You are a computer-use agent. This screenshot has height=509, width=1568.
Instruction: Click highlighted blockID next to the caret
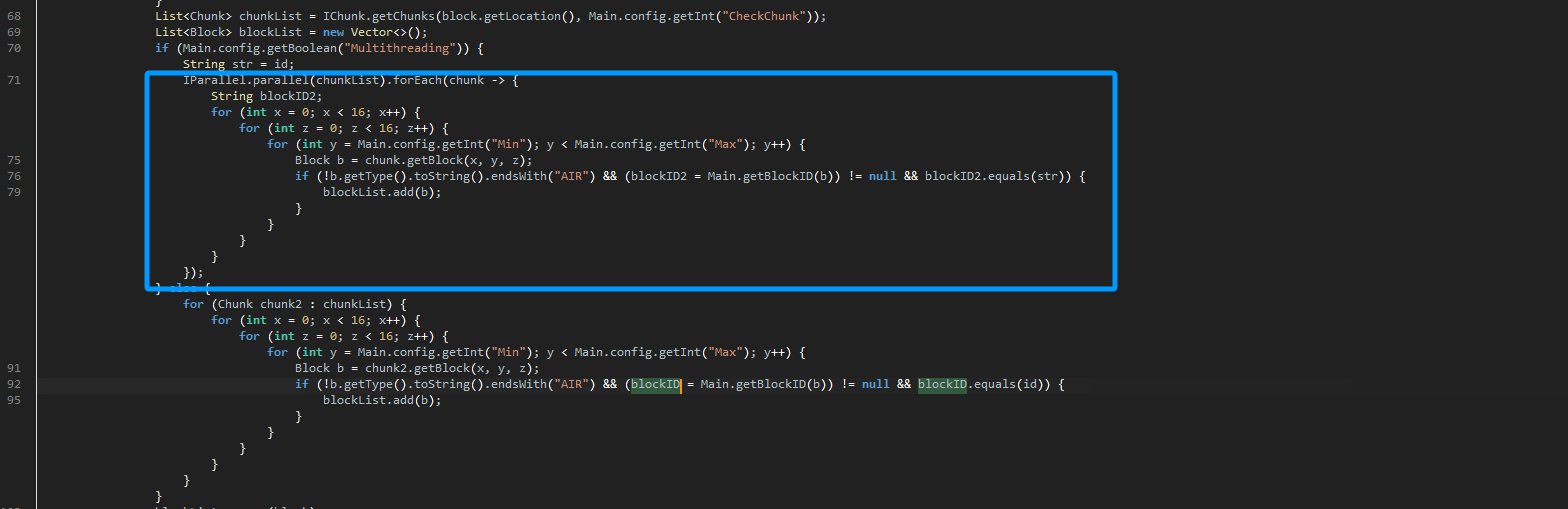pos(655,384)
